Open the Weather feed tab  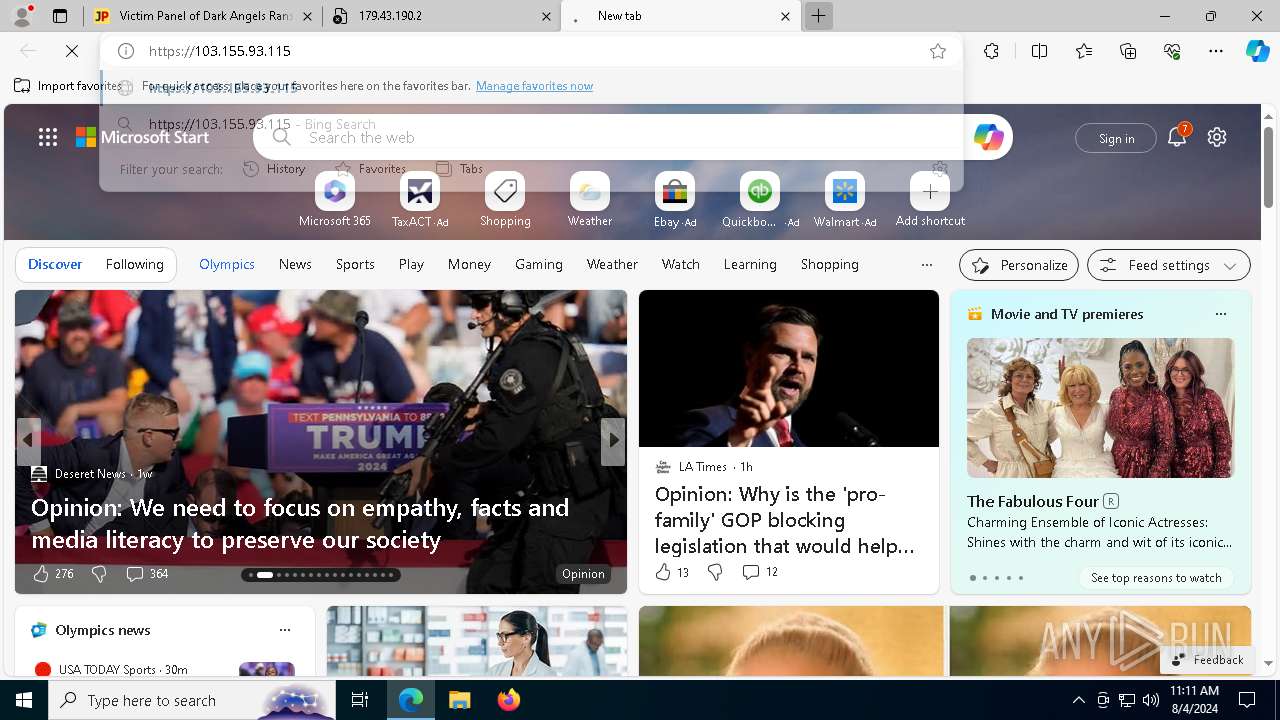click(x=612, y=264)
